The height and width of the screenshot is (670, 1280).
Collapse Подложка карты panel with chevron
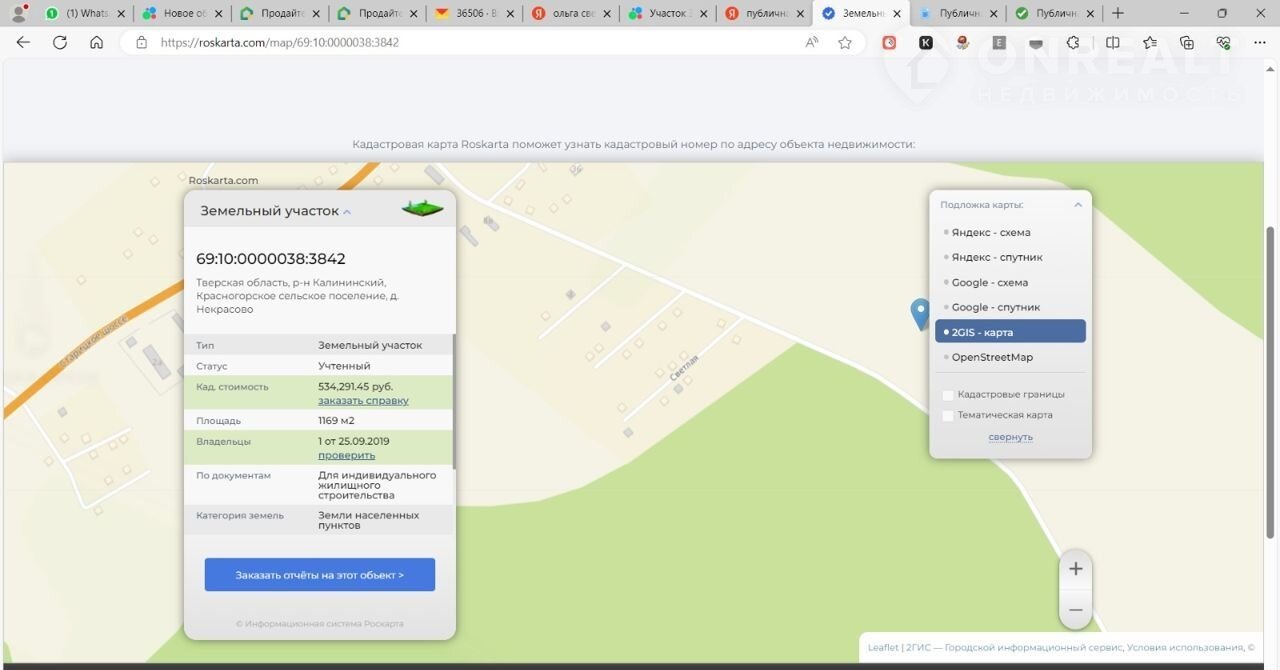click(1077, 205)
